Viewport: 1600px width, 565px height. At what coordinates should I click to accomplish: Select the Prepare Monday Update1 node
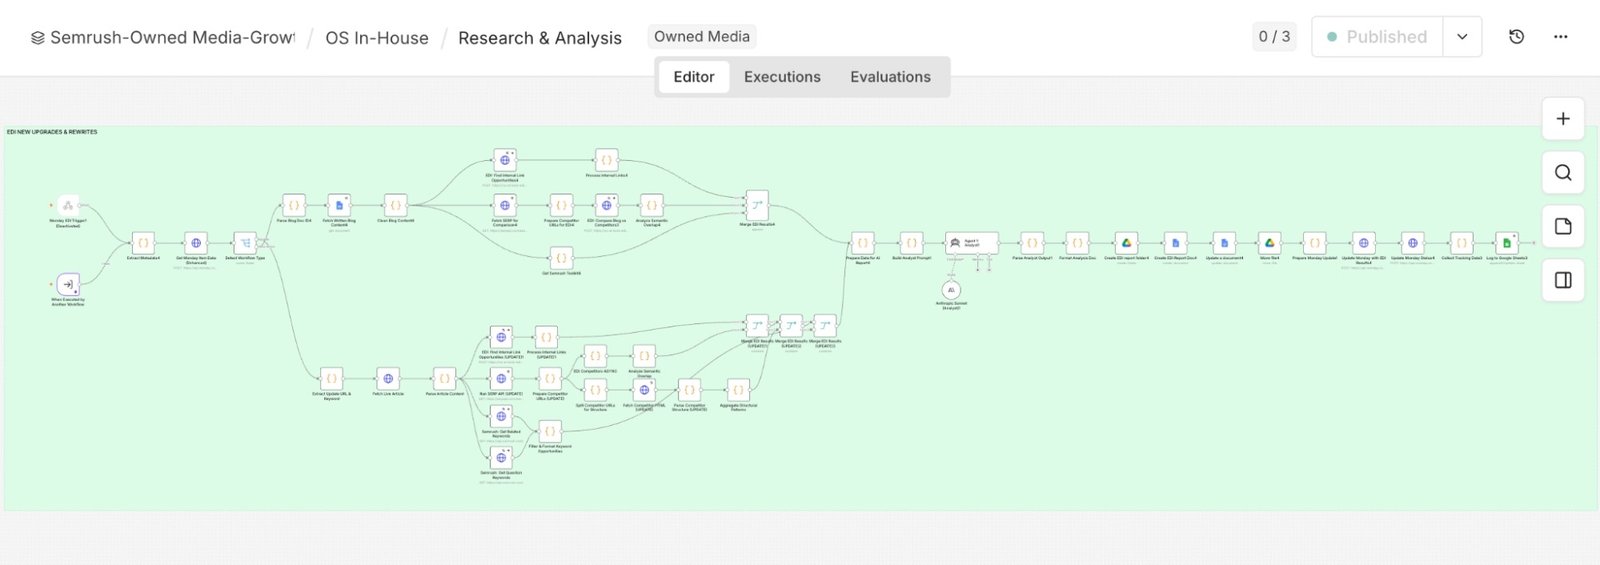click(x=1314, y=243)
